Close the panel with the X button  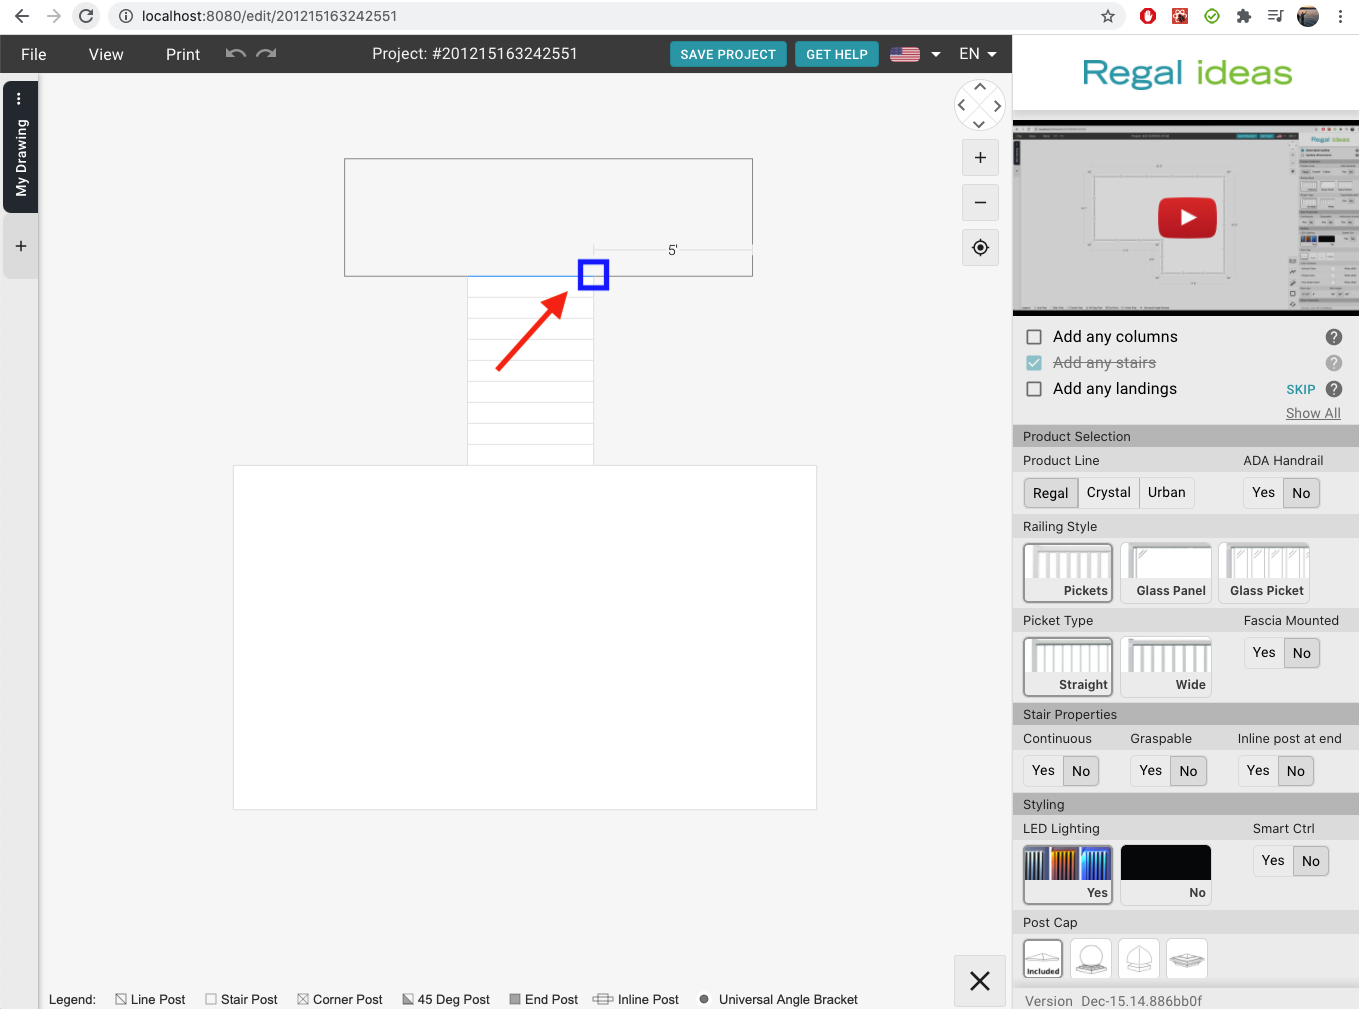[x=980, y=981]
